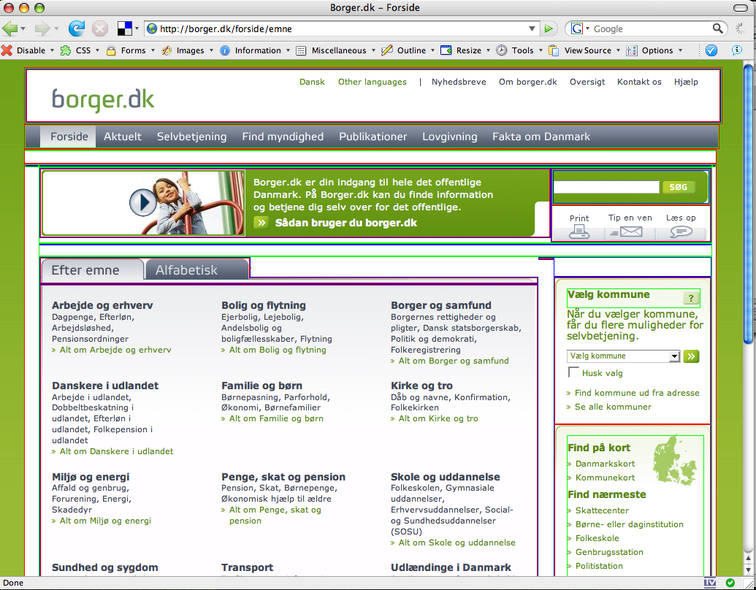Click the green check icon in status bar
The image size is (756, 590).
[x=730, y=583]
